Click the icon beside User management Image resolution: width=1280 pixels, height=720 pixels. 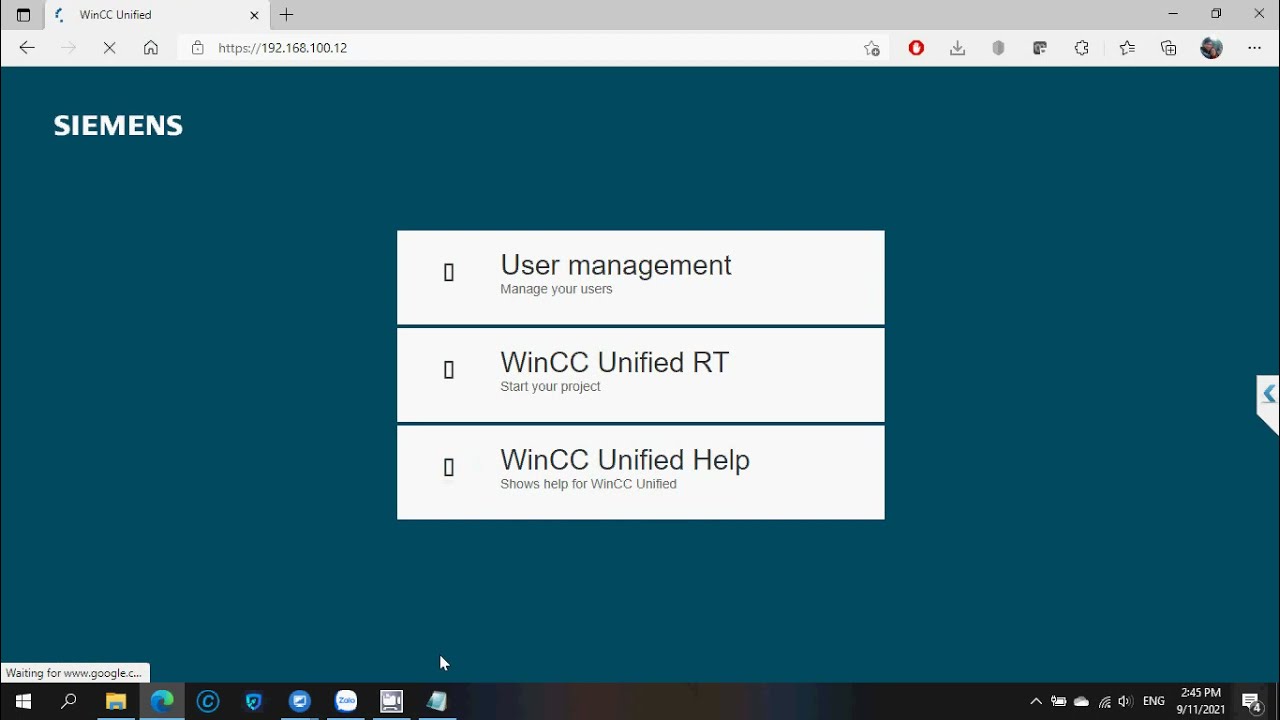point(449,272)
